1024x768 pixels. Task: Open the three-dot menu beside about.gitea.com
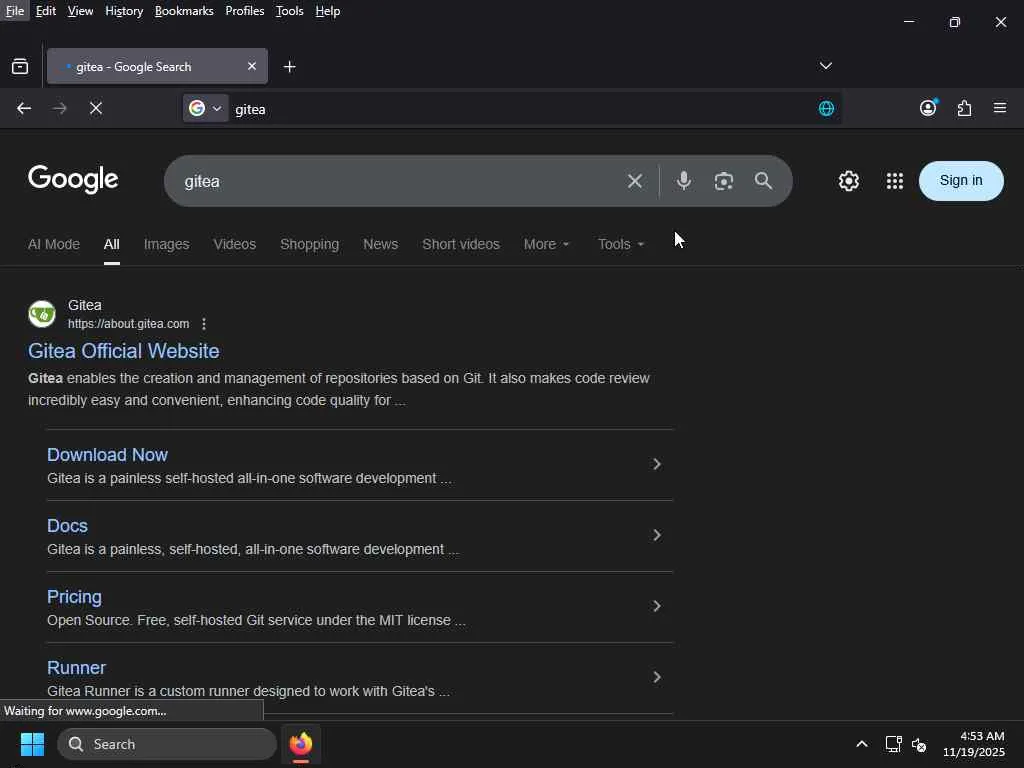[x=204, y=324]
